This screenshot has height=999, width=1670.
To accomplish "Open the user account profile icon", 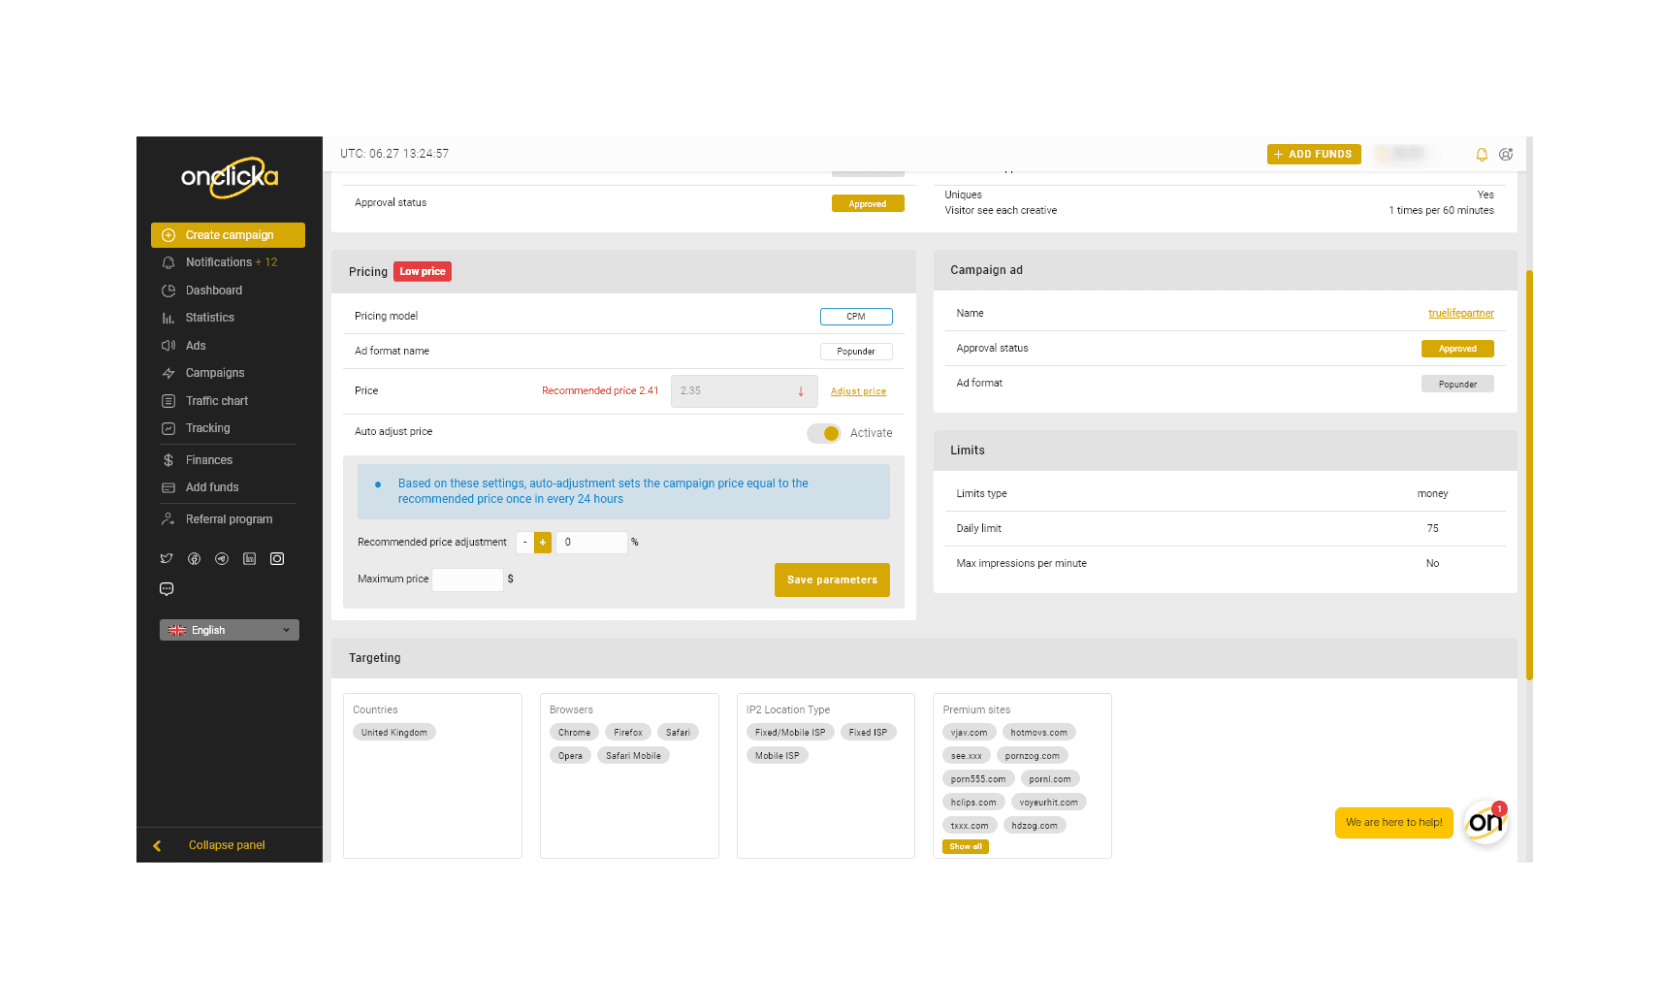I will (x=1506, y=154).
